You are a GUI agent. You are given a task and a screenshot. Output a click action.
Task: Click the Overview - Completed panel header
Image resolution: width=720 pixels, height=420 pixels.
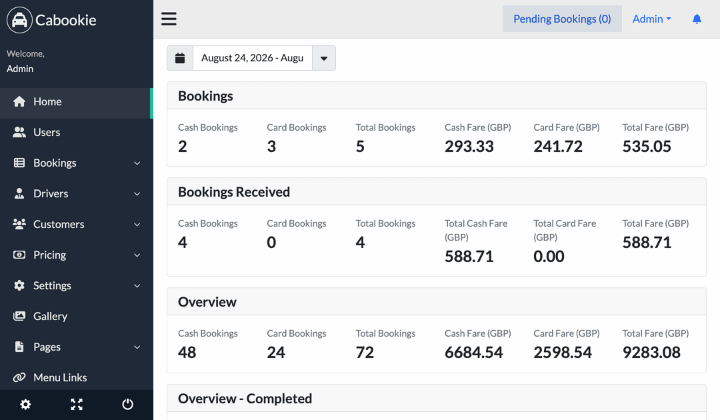coord(437,398)
